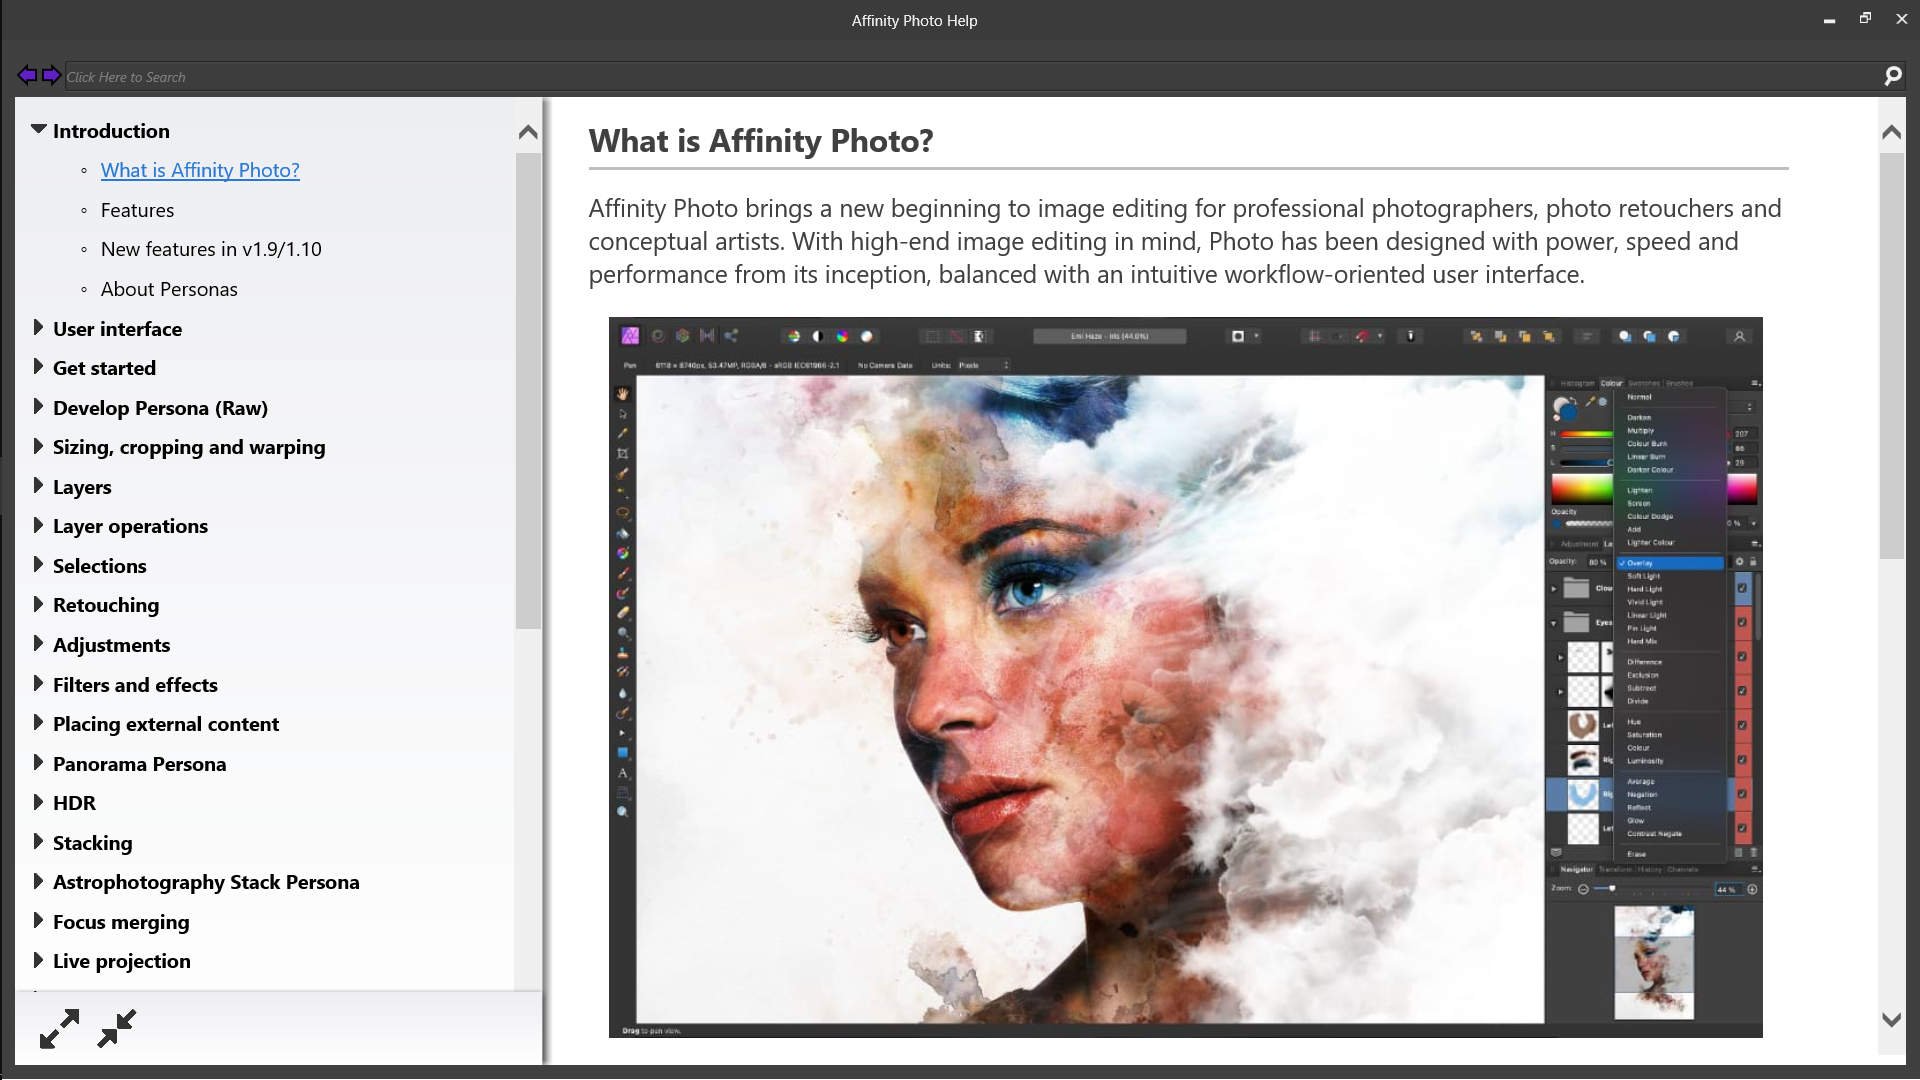1920x1080 pixels.
Task: Expand all topics using the outward arrows icon
Action: pos(59,1028)
